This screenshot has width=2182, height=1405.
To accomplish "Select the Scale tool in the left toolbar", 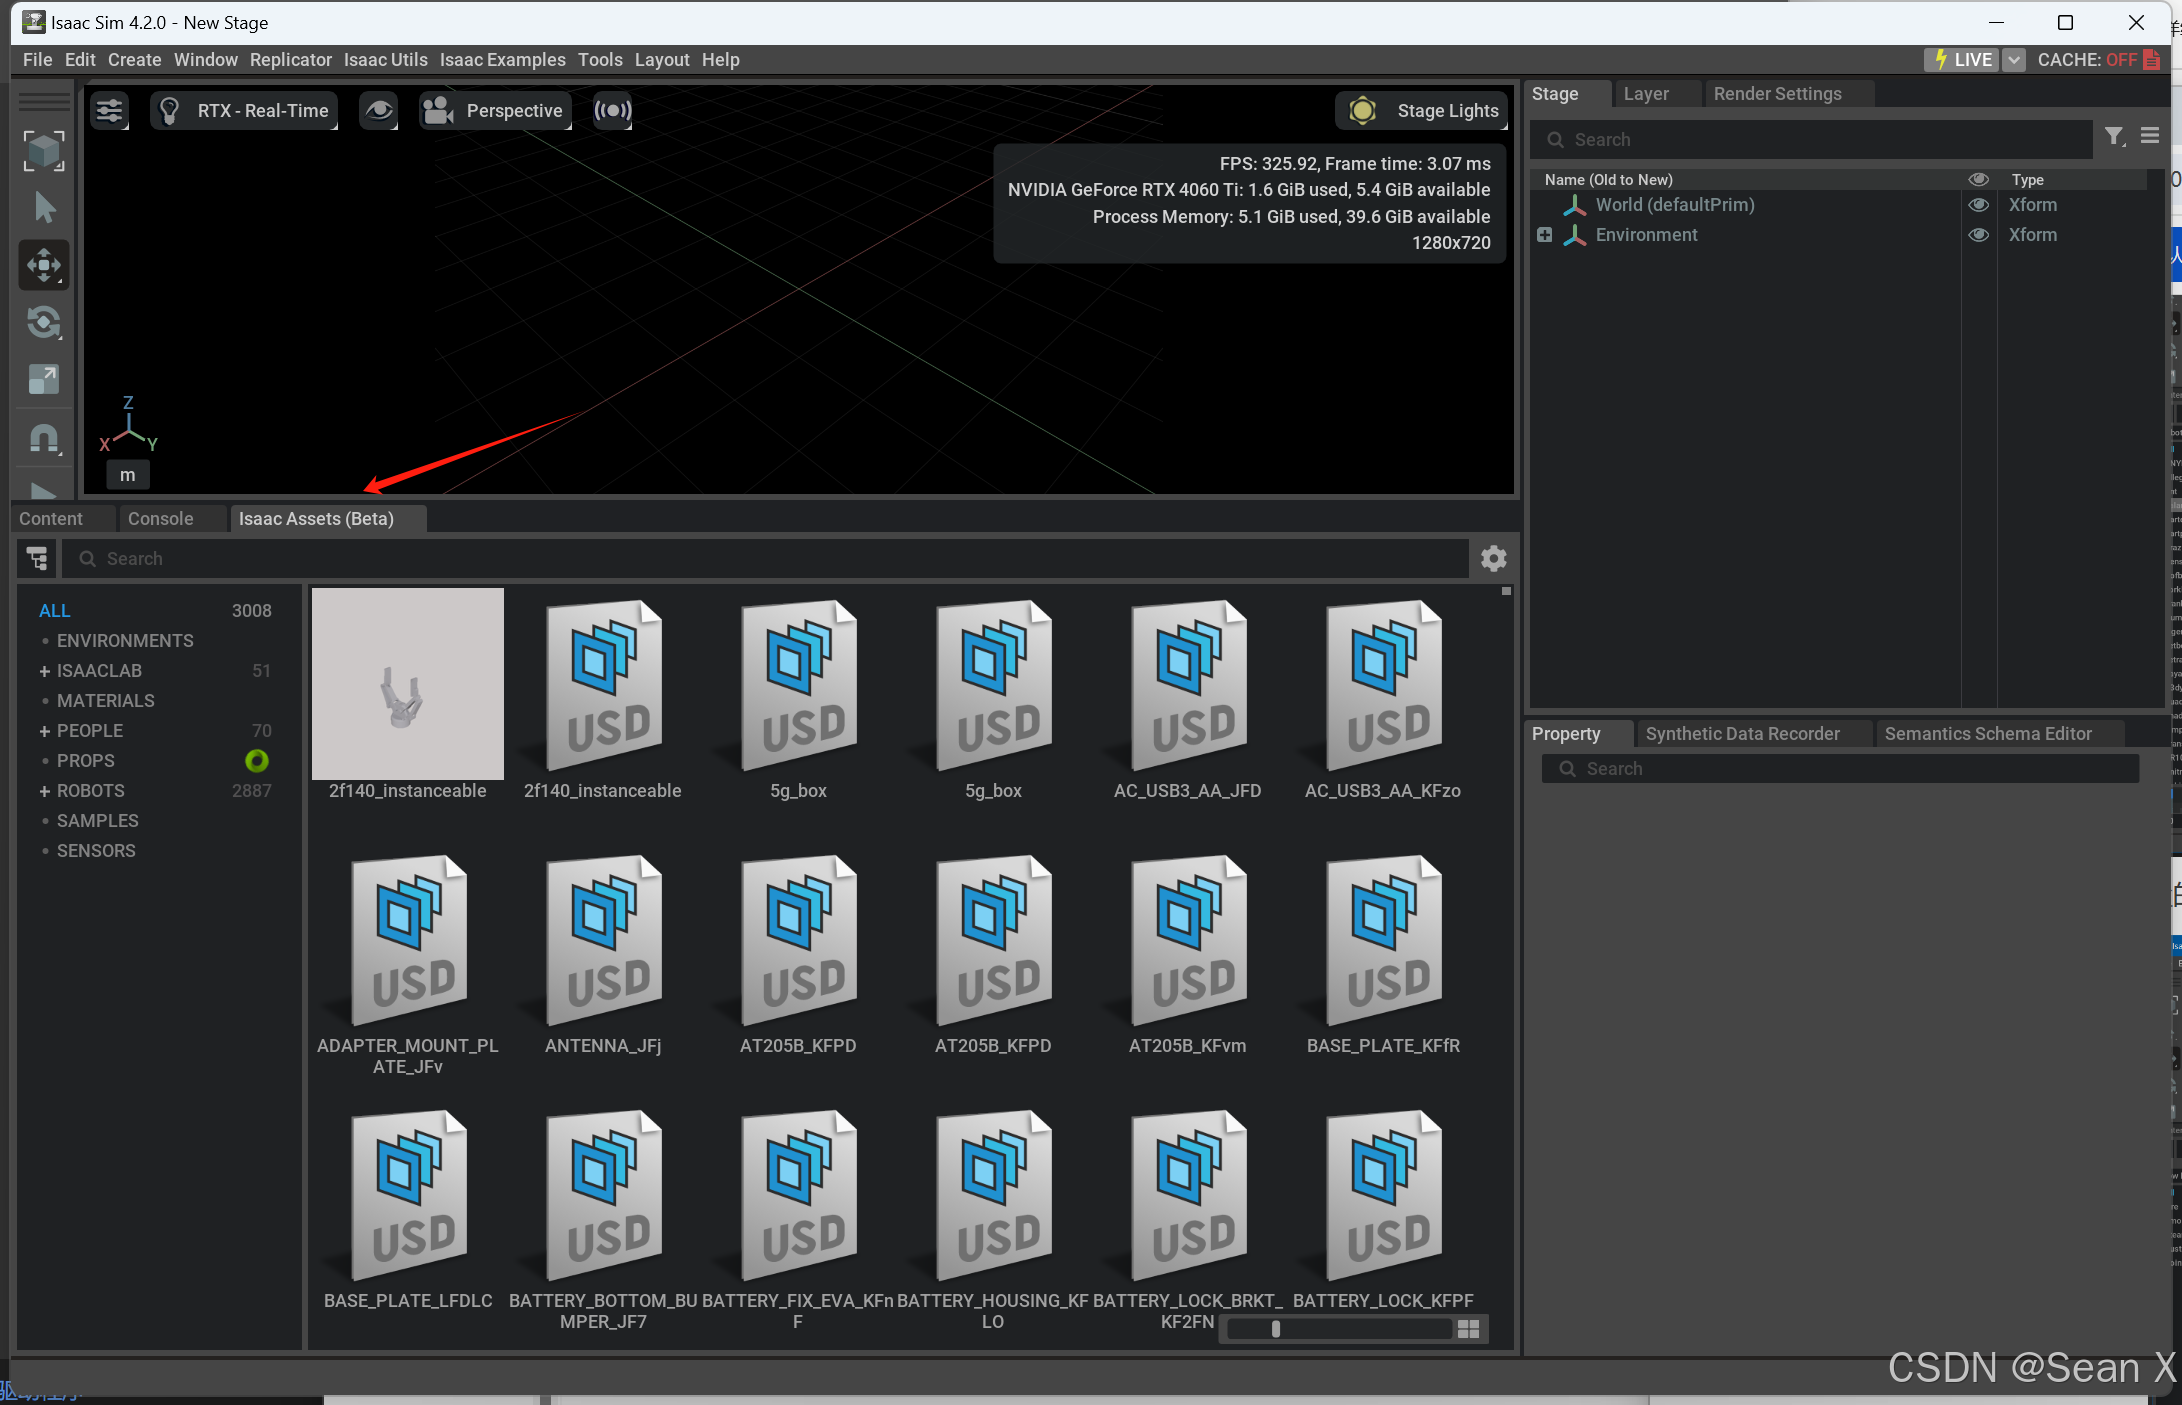I will coord(44,379).
